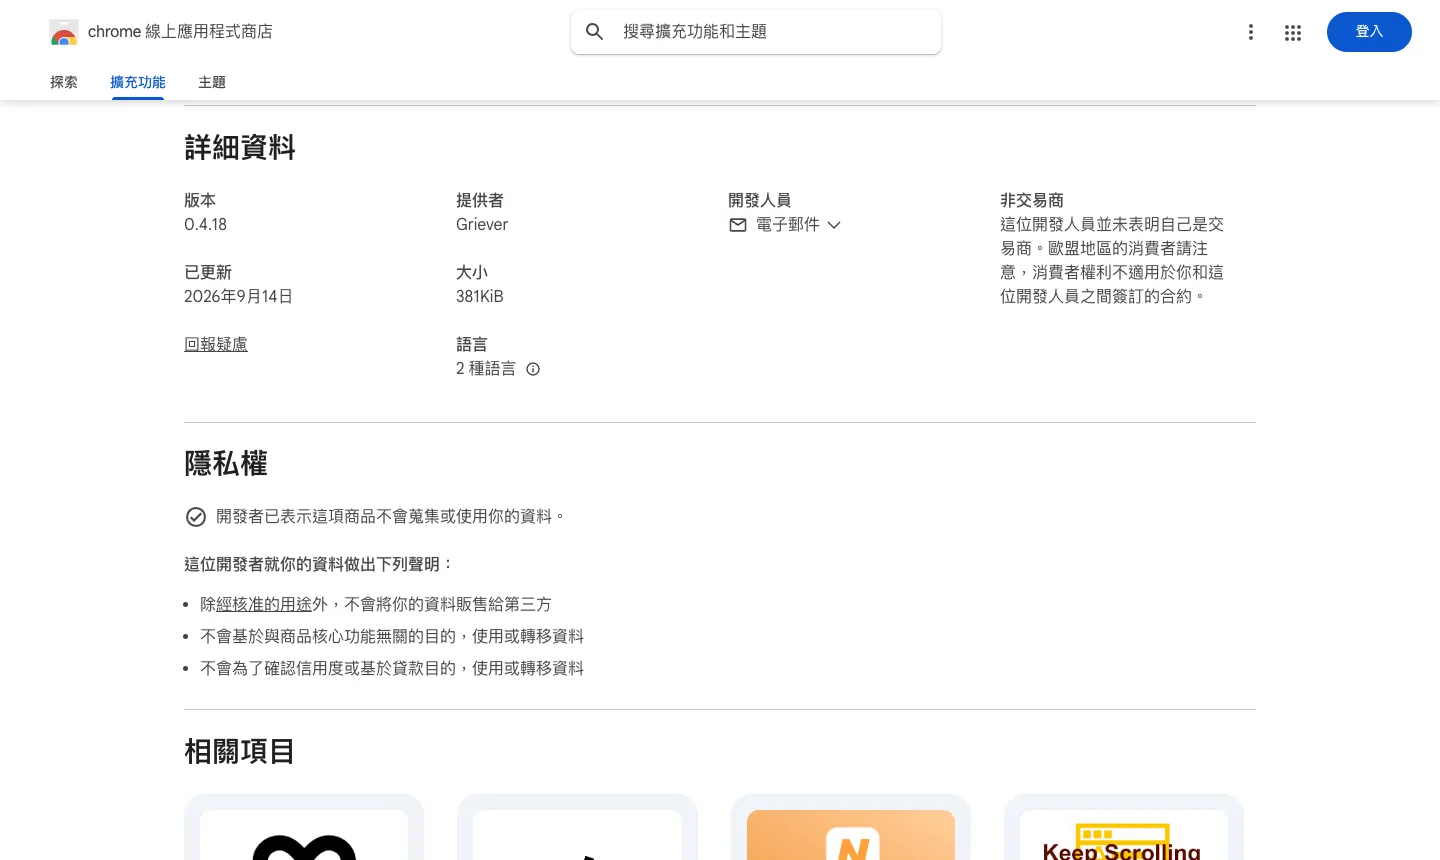The image size is (1440, 860).
Task: Click the 2 種語言 text
Action: coord(486,369)
